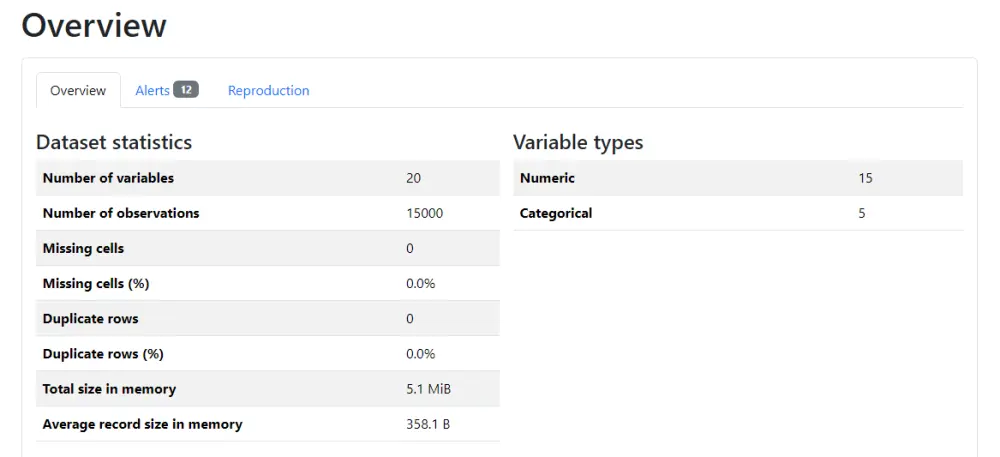Click the Missing cells count row label
The width and height of the screenshot is (1000, 457).
(83, 248)
